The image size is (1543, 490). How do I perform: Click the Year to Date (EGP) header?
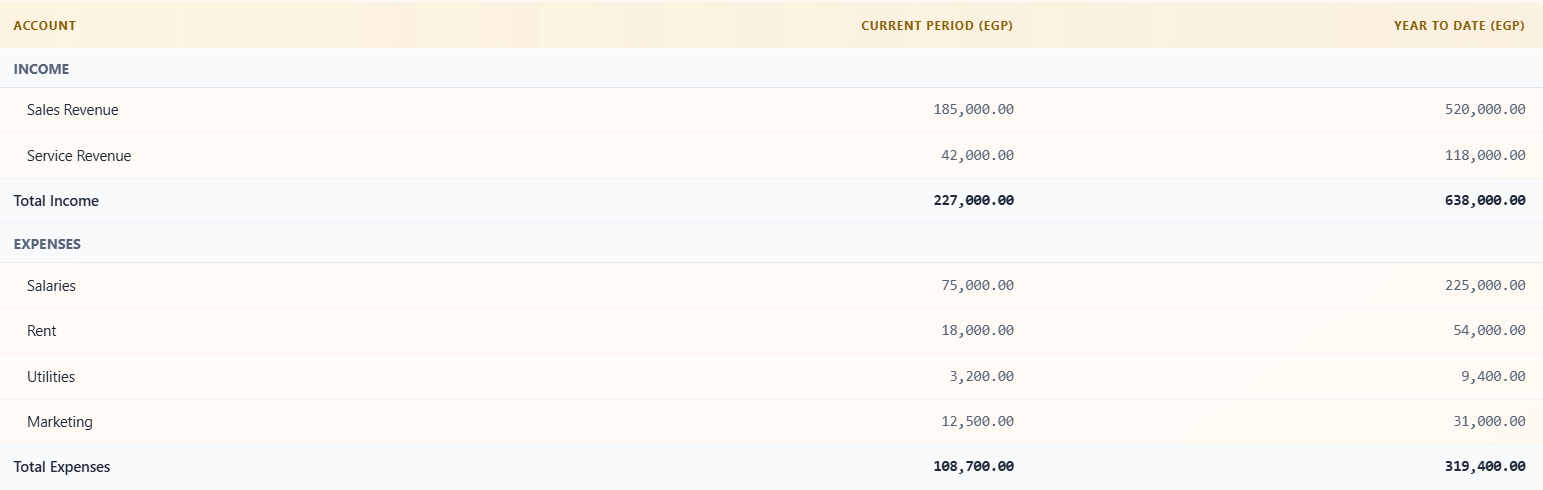[1459, 26]
